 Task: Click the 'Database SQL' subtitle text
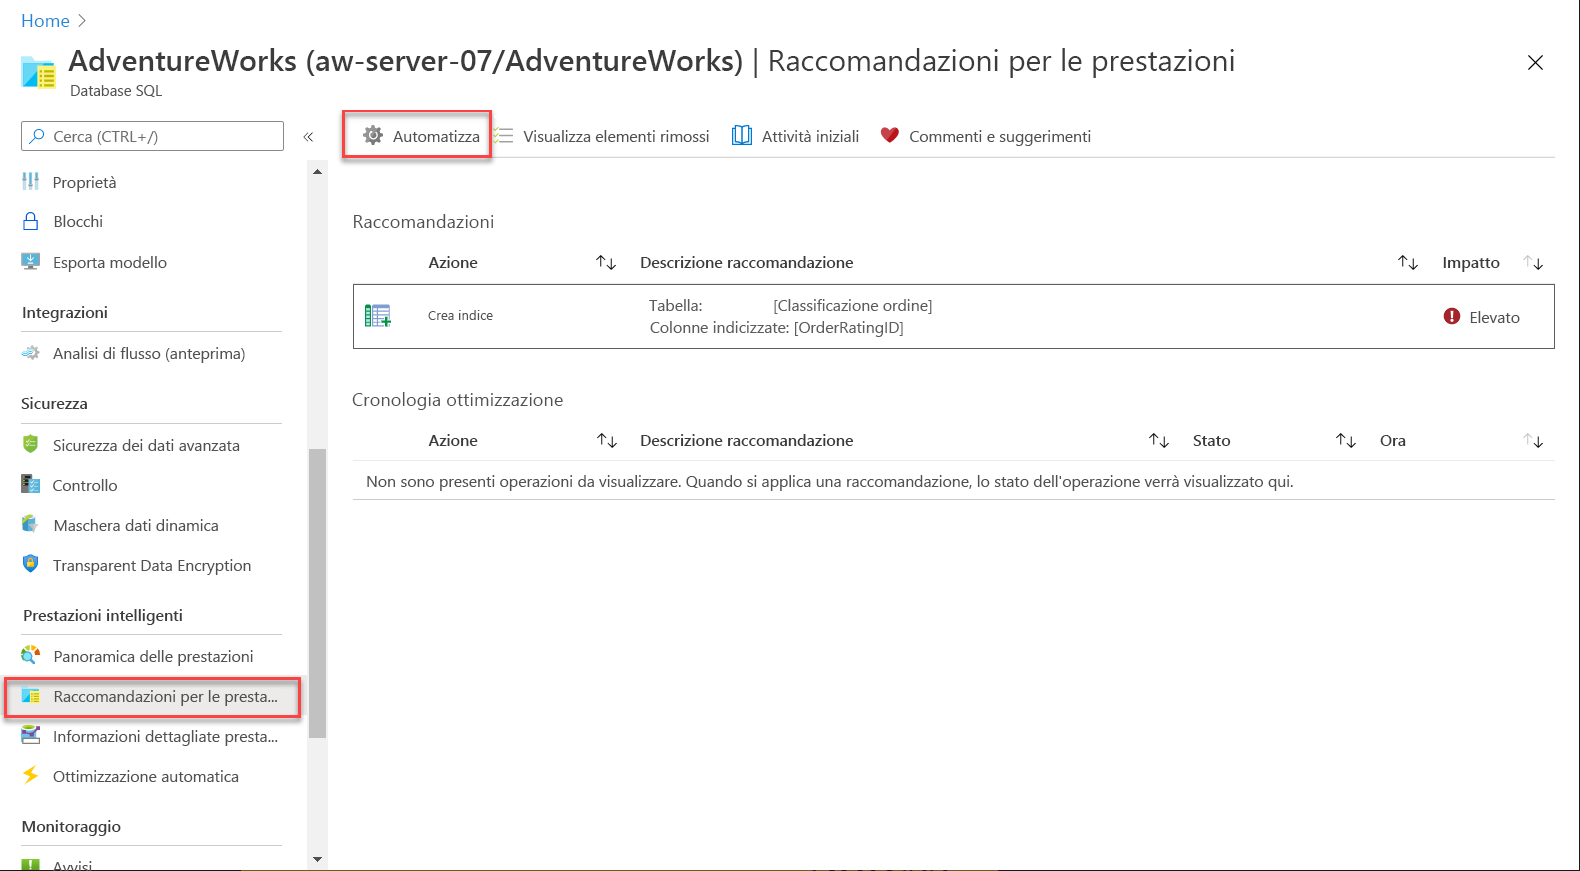click(116, 90)
